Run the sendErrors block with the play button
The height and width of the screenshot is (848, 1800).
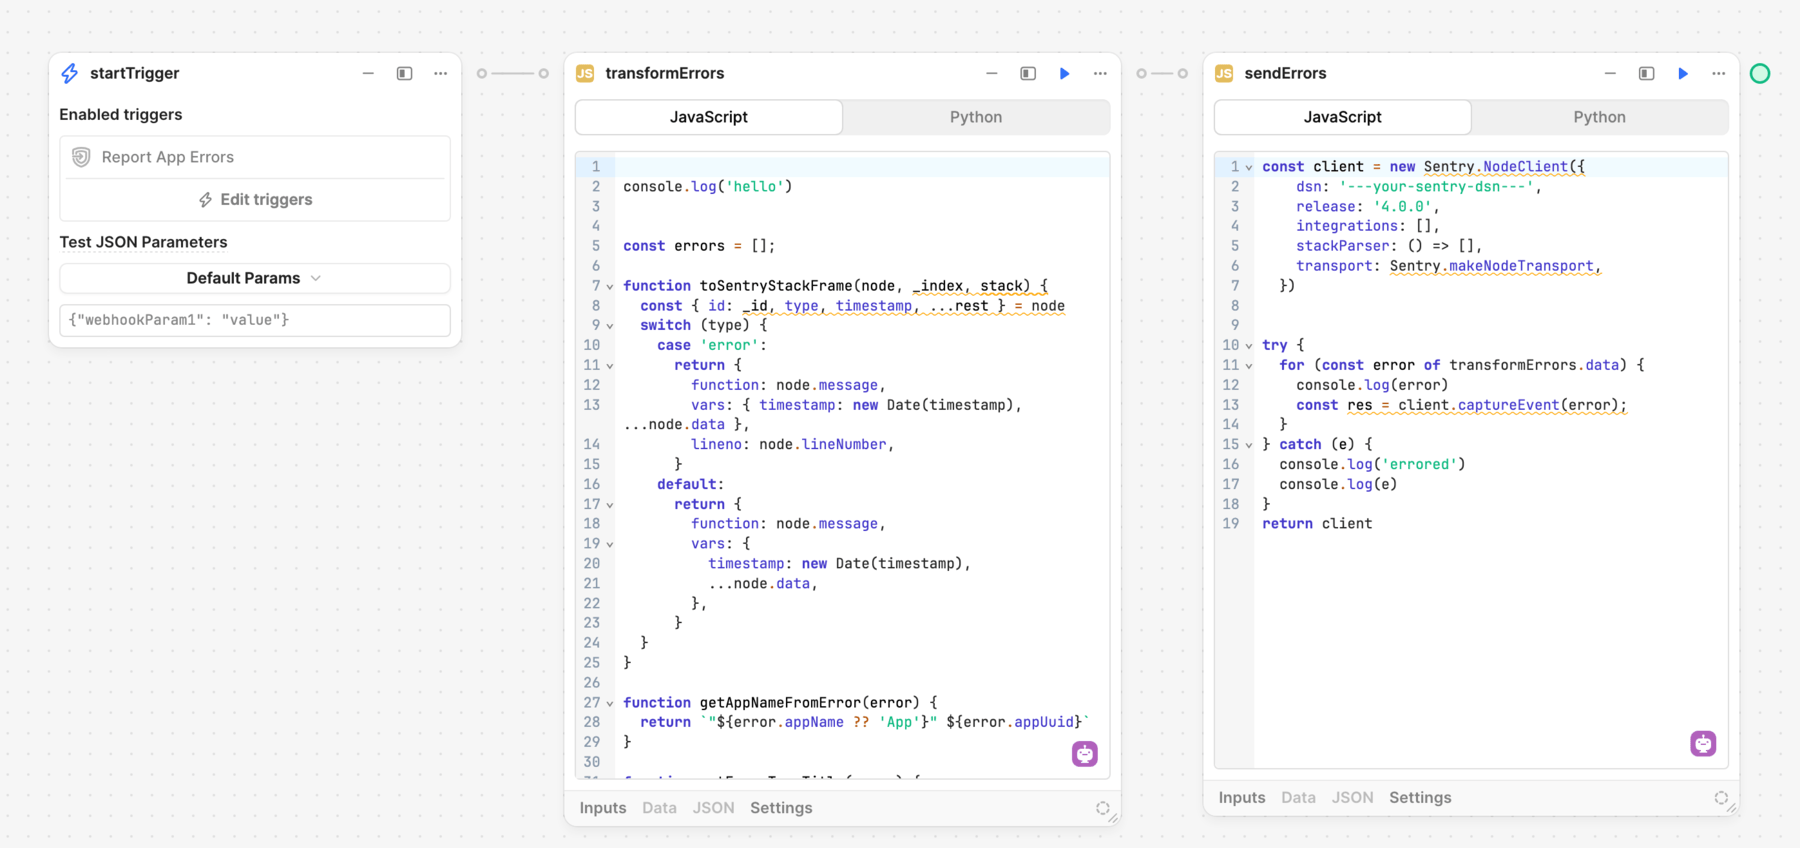coord(1683,73)
